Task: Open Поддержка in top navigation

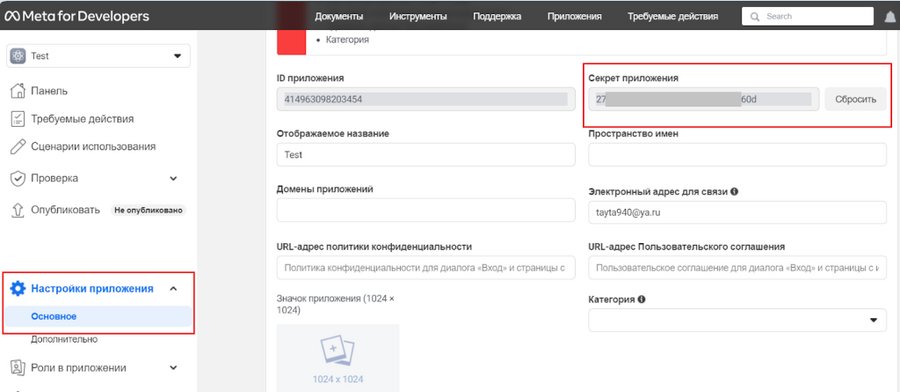Action: point(497,17)
